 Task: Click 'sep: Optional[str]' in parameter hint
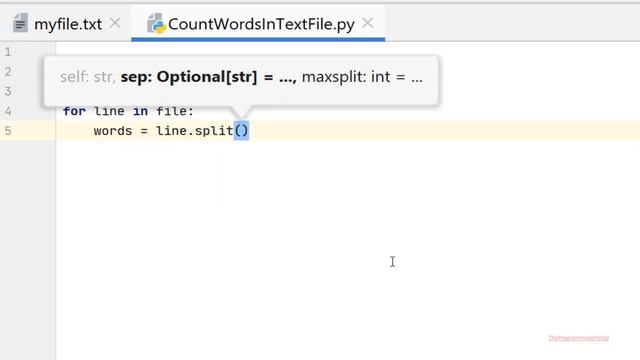tap(189, 77)
